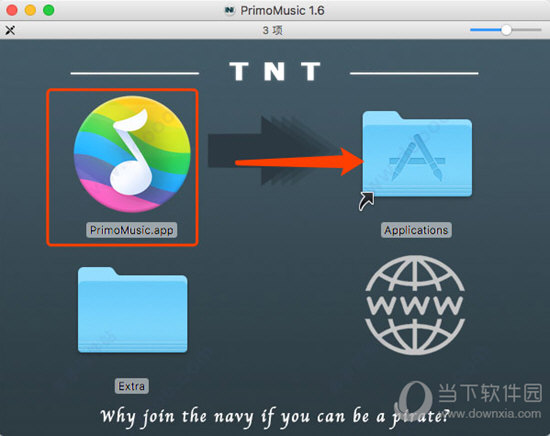Move the icon size slider thumb
The height and width of the screenshot is (436, 550).
click(x=506, y=30)
